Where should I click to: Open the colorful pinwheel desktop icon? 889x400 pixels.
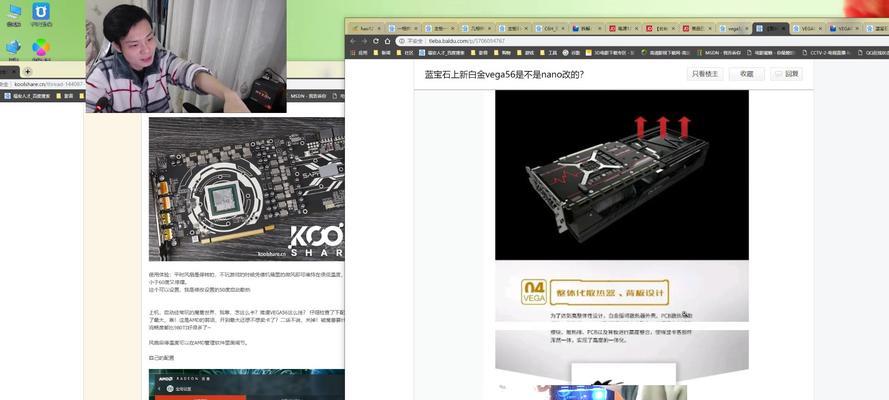(x=41, y=49)
